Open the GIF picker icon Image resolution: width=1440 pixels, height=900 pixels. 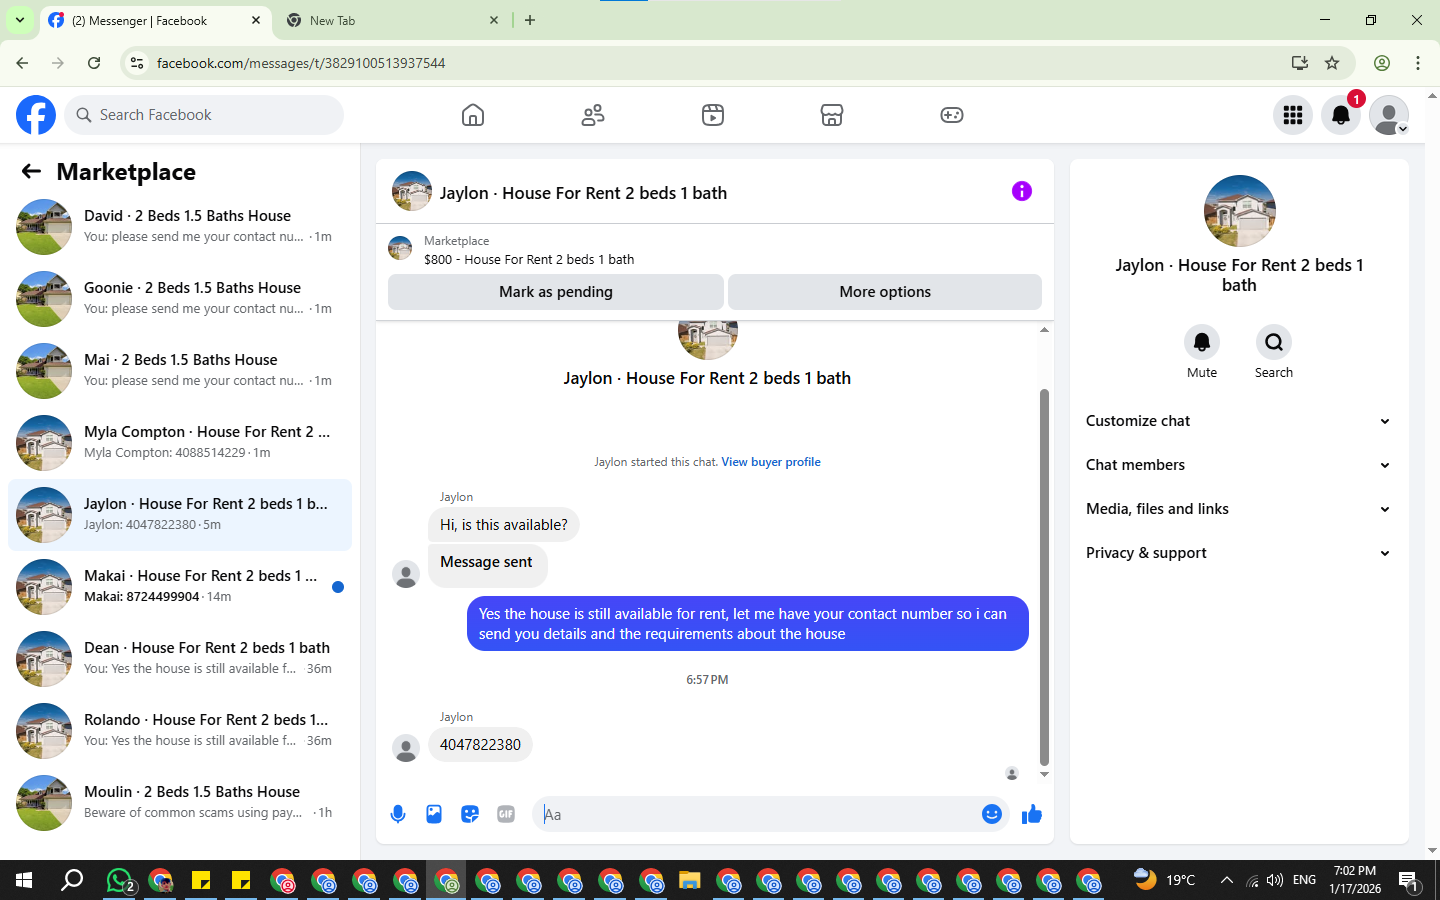(506, 814)
